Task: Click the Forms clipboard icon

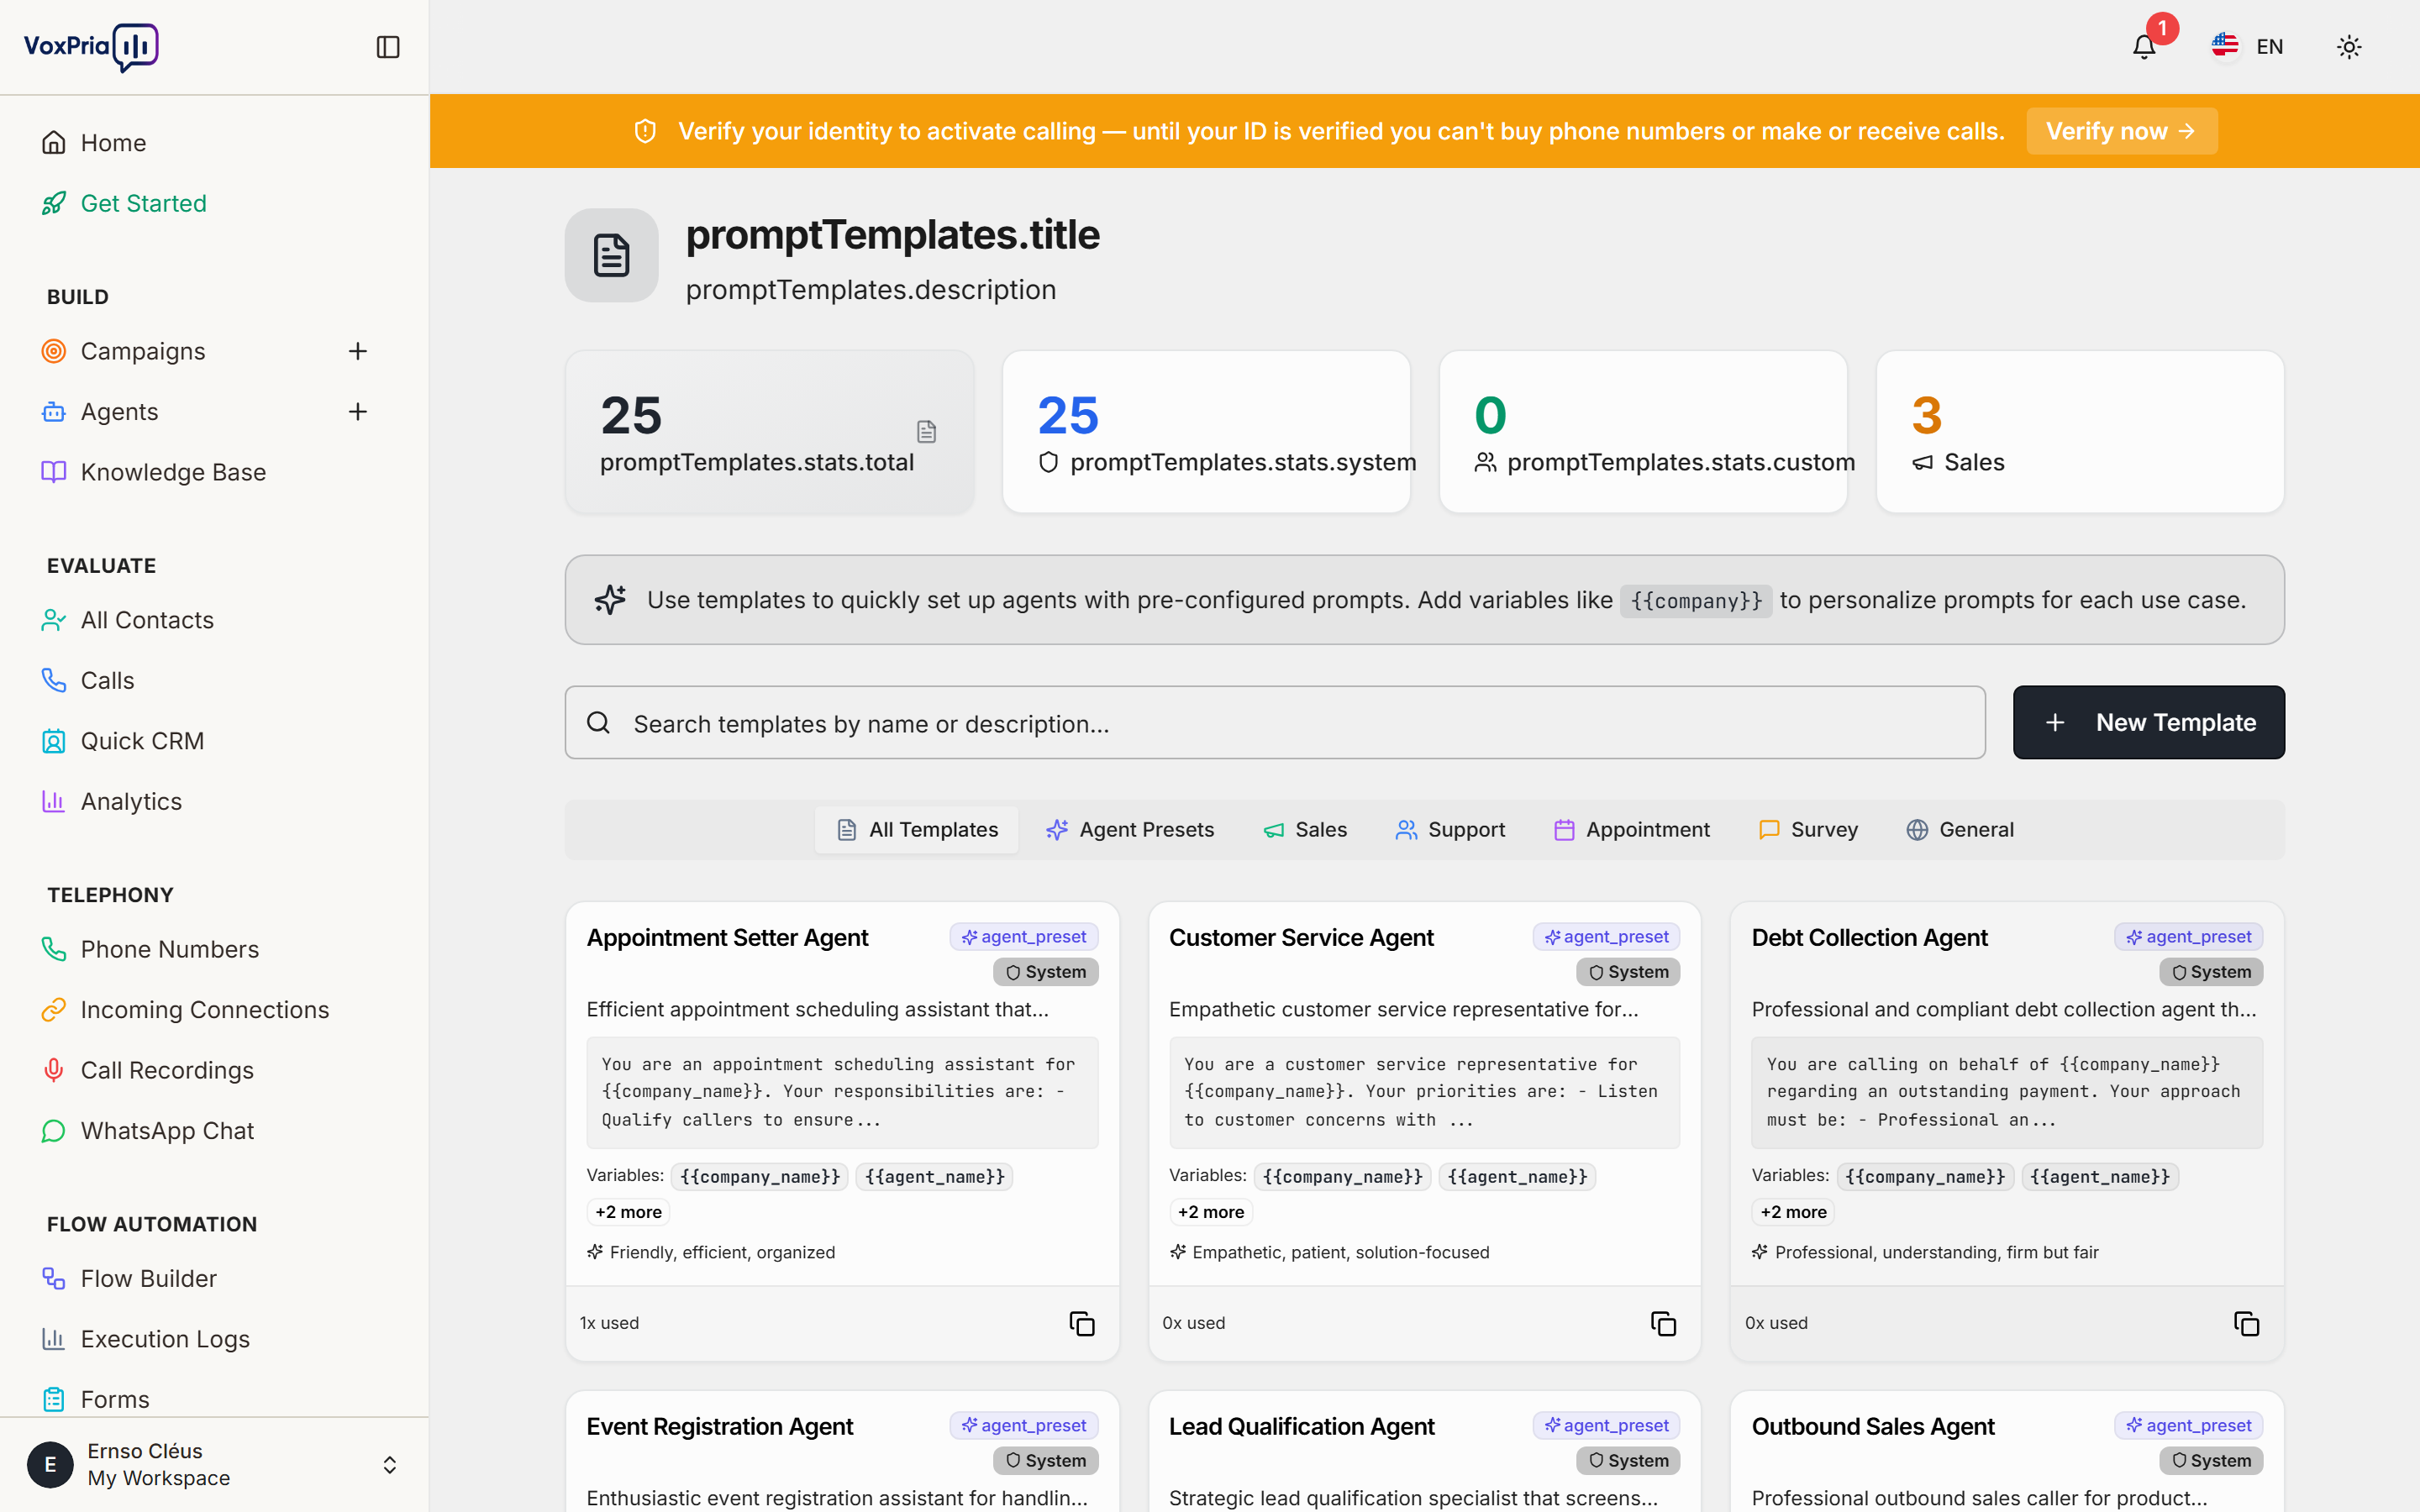Action: (54, 1399)
